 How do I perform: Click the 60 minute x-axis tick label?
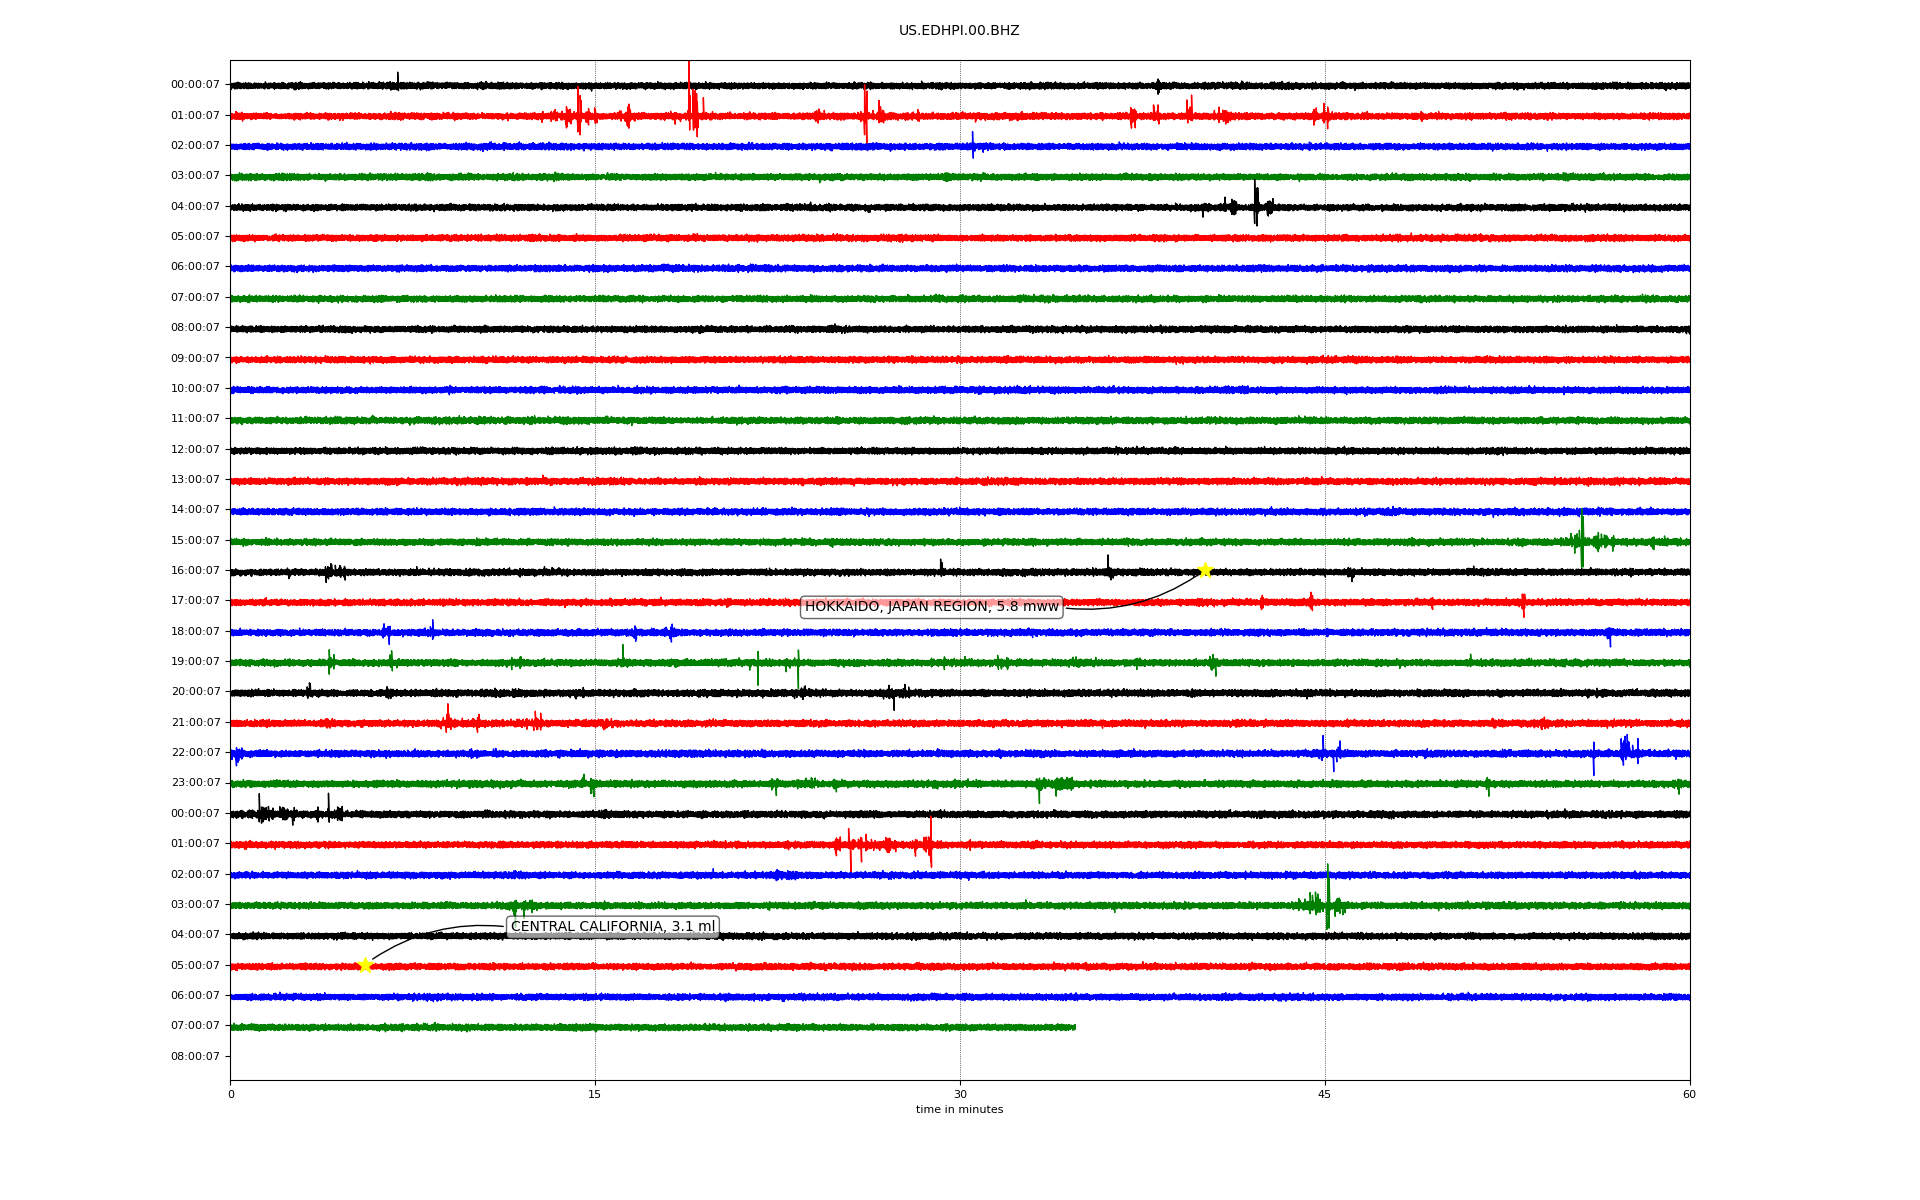pyautogui.click(x=1689, y=1094)
